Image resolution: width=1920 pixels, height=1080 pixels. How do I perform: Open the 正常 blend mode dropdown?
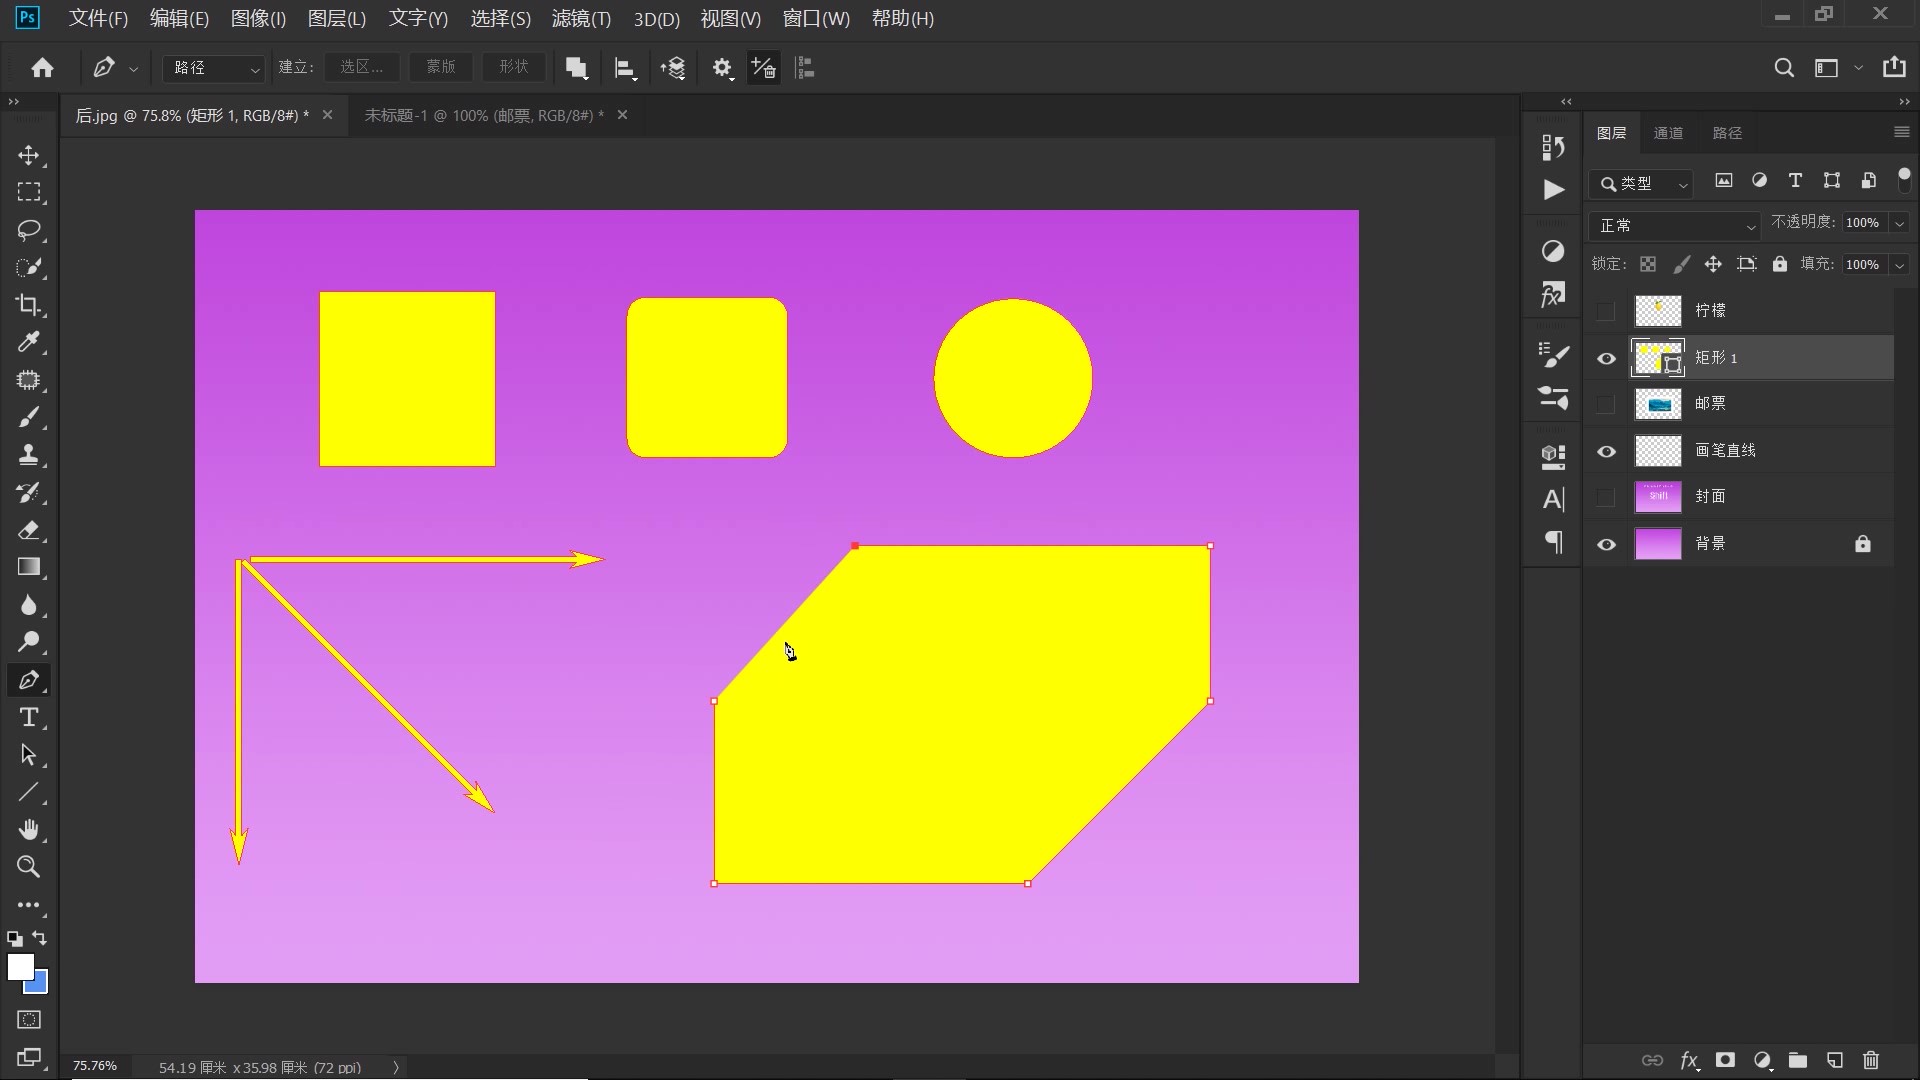coord(1675,225)
